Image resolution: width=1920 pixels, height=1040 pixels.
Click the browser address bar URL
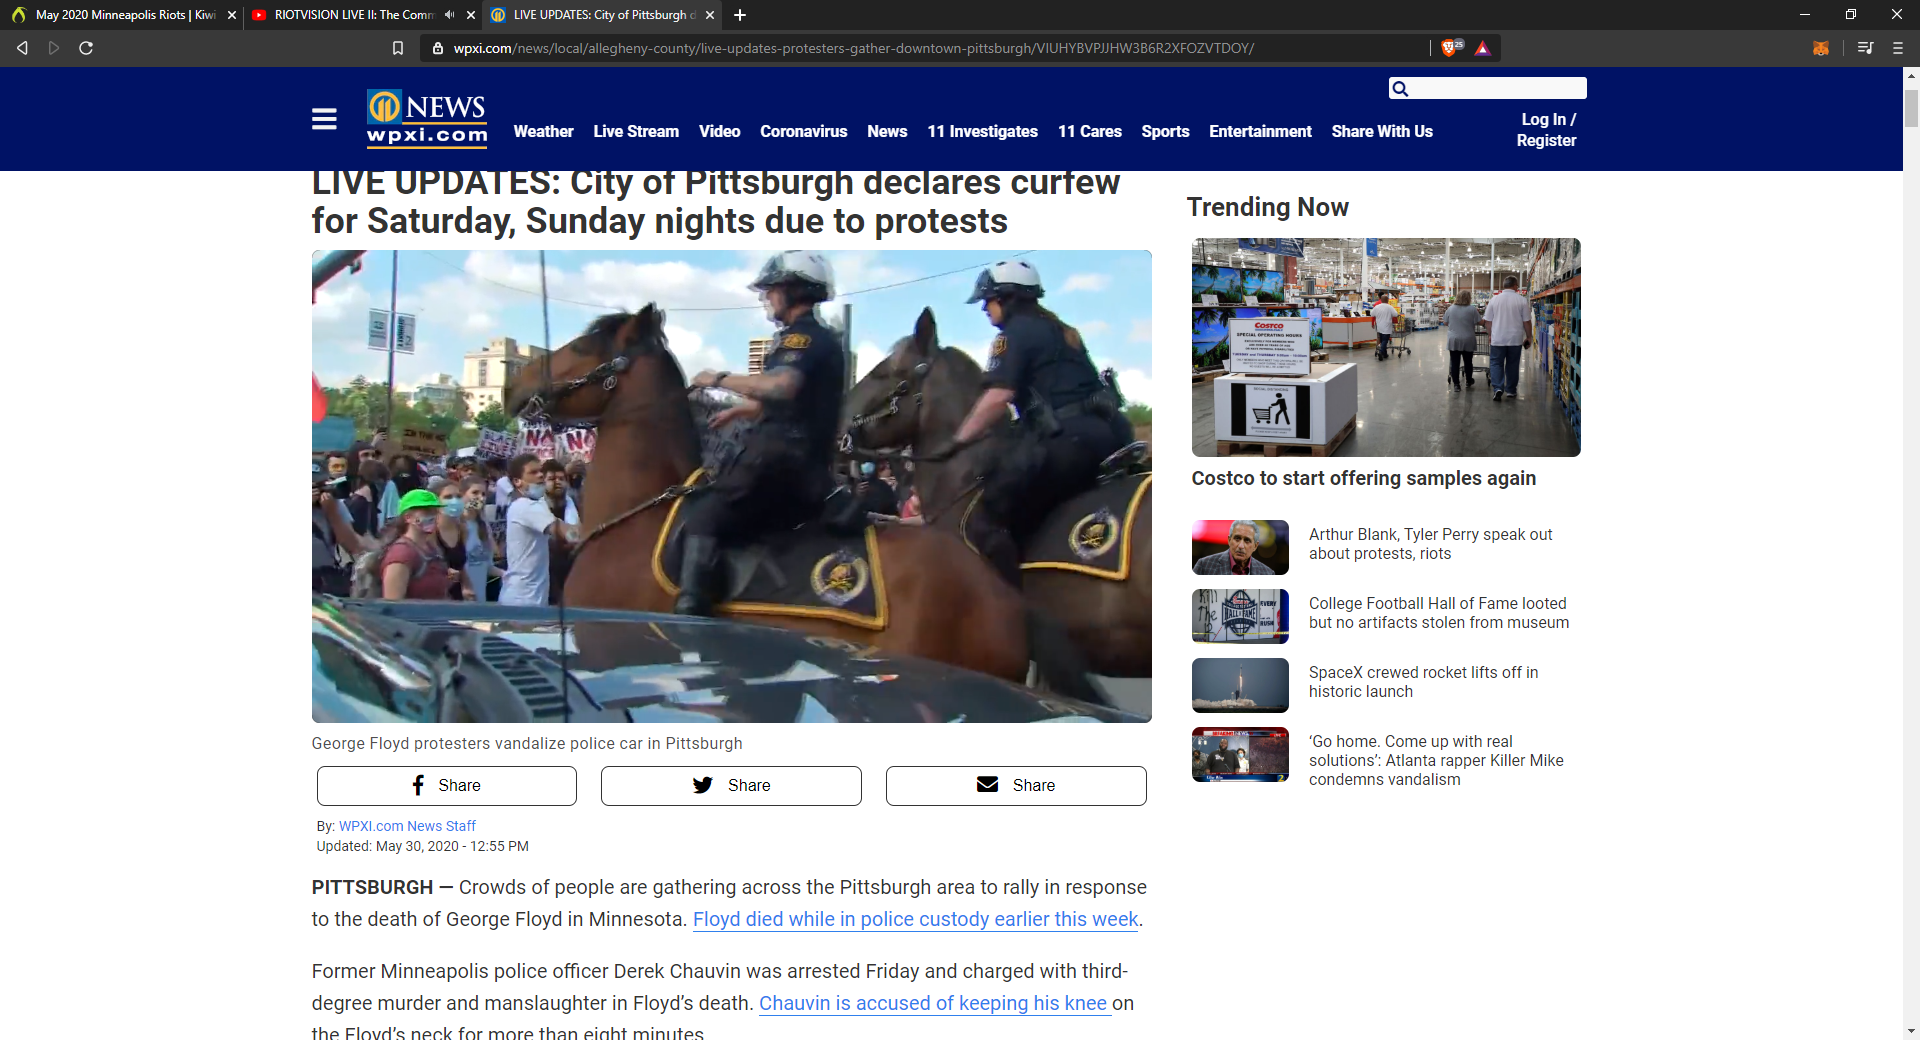pos(853,48)
